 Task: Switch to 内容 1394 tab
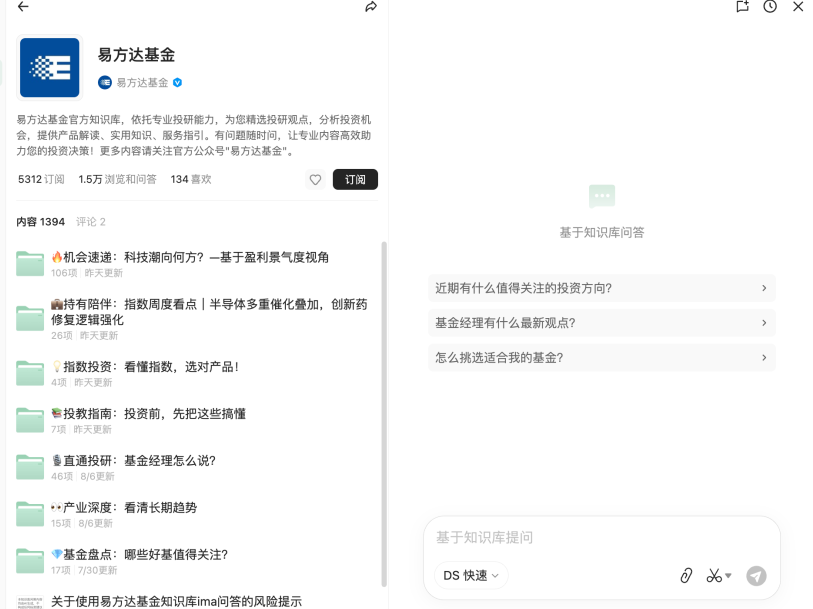[40, 222]
